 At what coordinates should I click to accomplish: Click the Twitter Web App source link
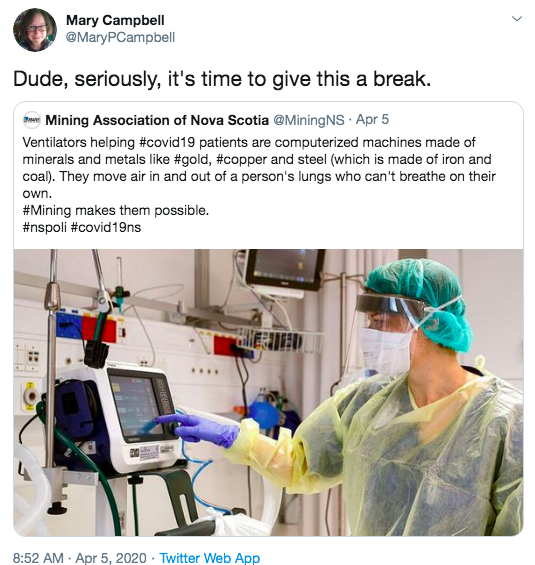tap(210, 558)
